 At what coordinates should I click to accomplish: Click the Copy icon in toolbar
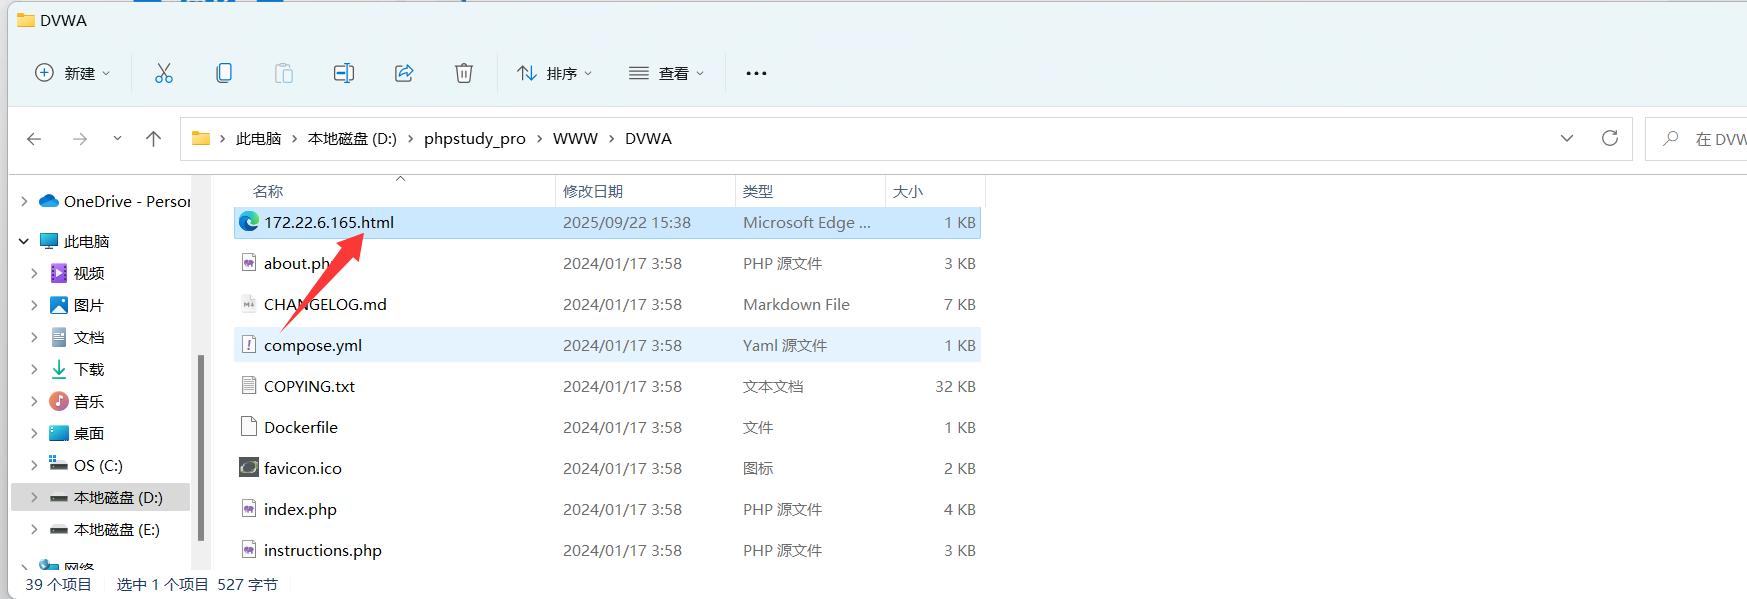[224, 73]
